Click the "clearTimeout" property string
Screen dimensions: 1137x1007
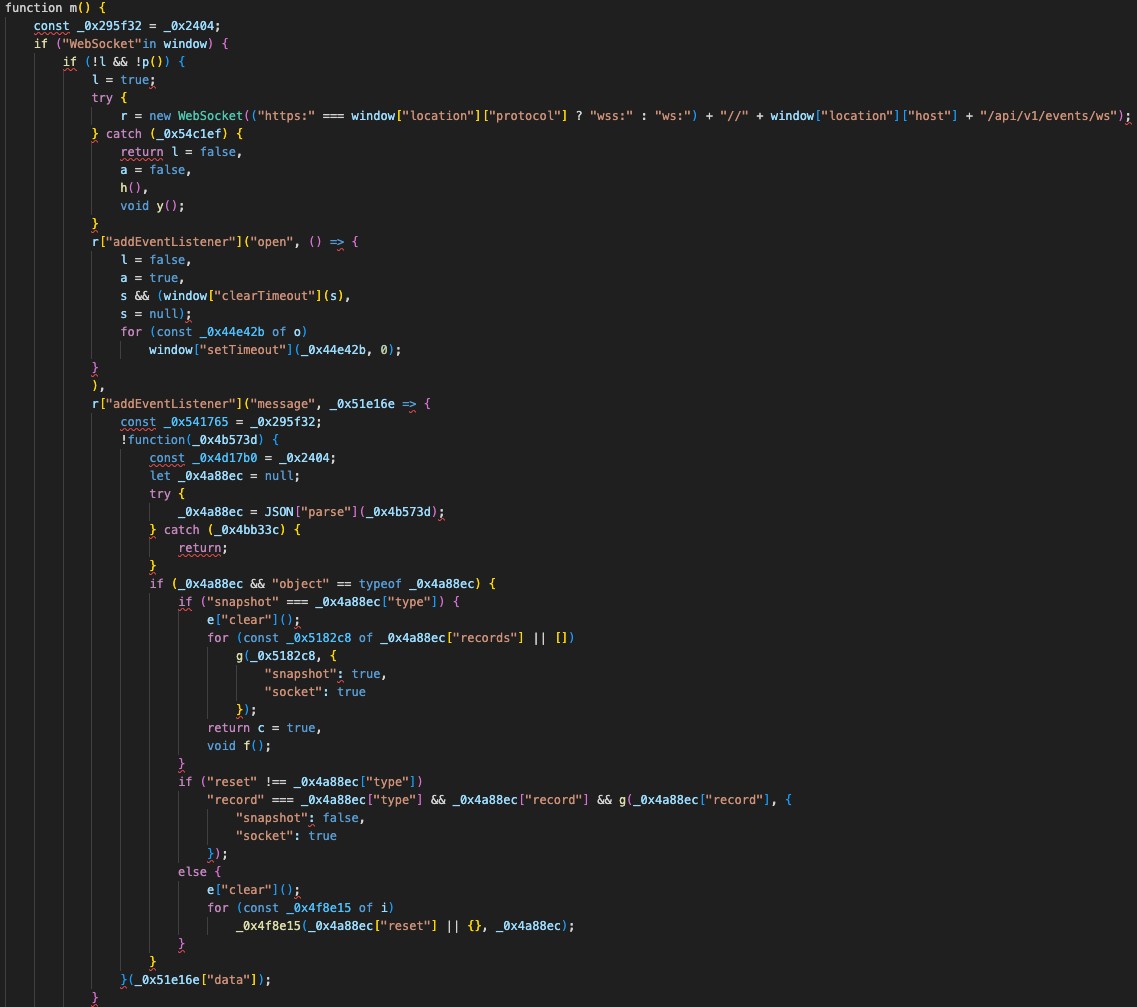[x=265, y=296]
